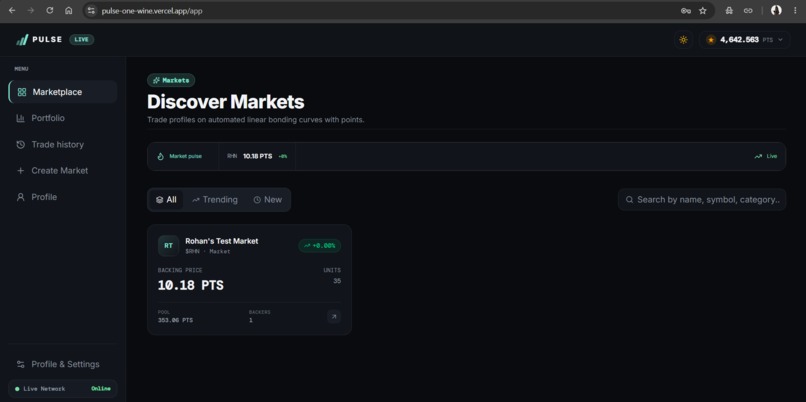Open Rohan's Test Market card title
Image resolution: width=806 pixels, height=402 pixels.
point(222,241)
